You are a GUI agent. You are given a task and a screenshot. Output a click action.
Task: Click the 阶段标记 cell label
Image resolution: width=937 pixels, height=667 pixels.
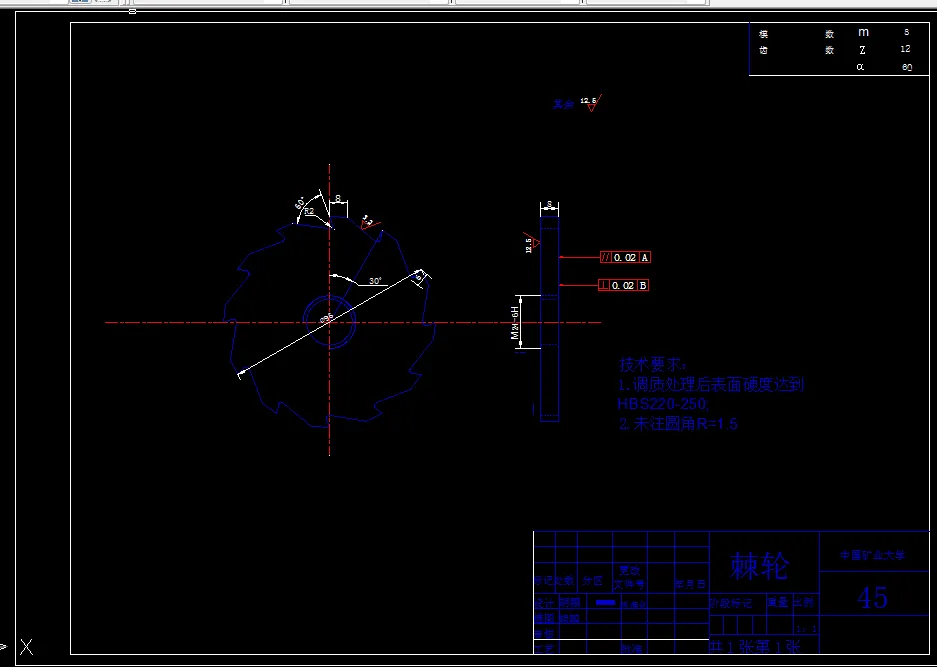[x=730, y=603]
